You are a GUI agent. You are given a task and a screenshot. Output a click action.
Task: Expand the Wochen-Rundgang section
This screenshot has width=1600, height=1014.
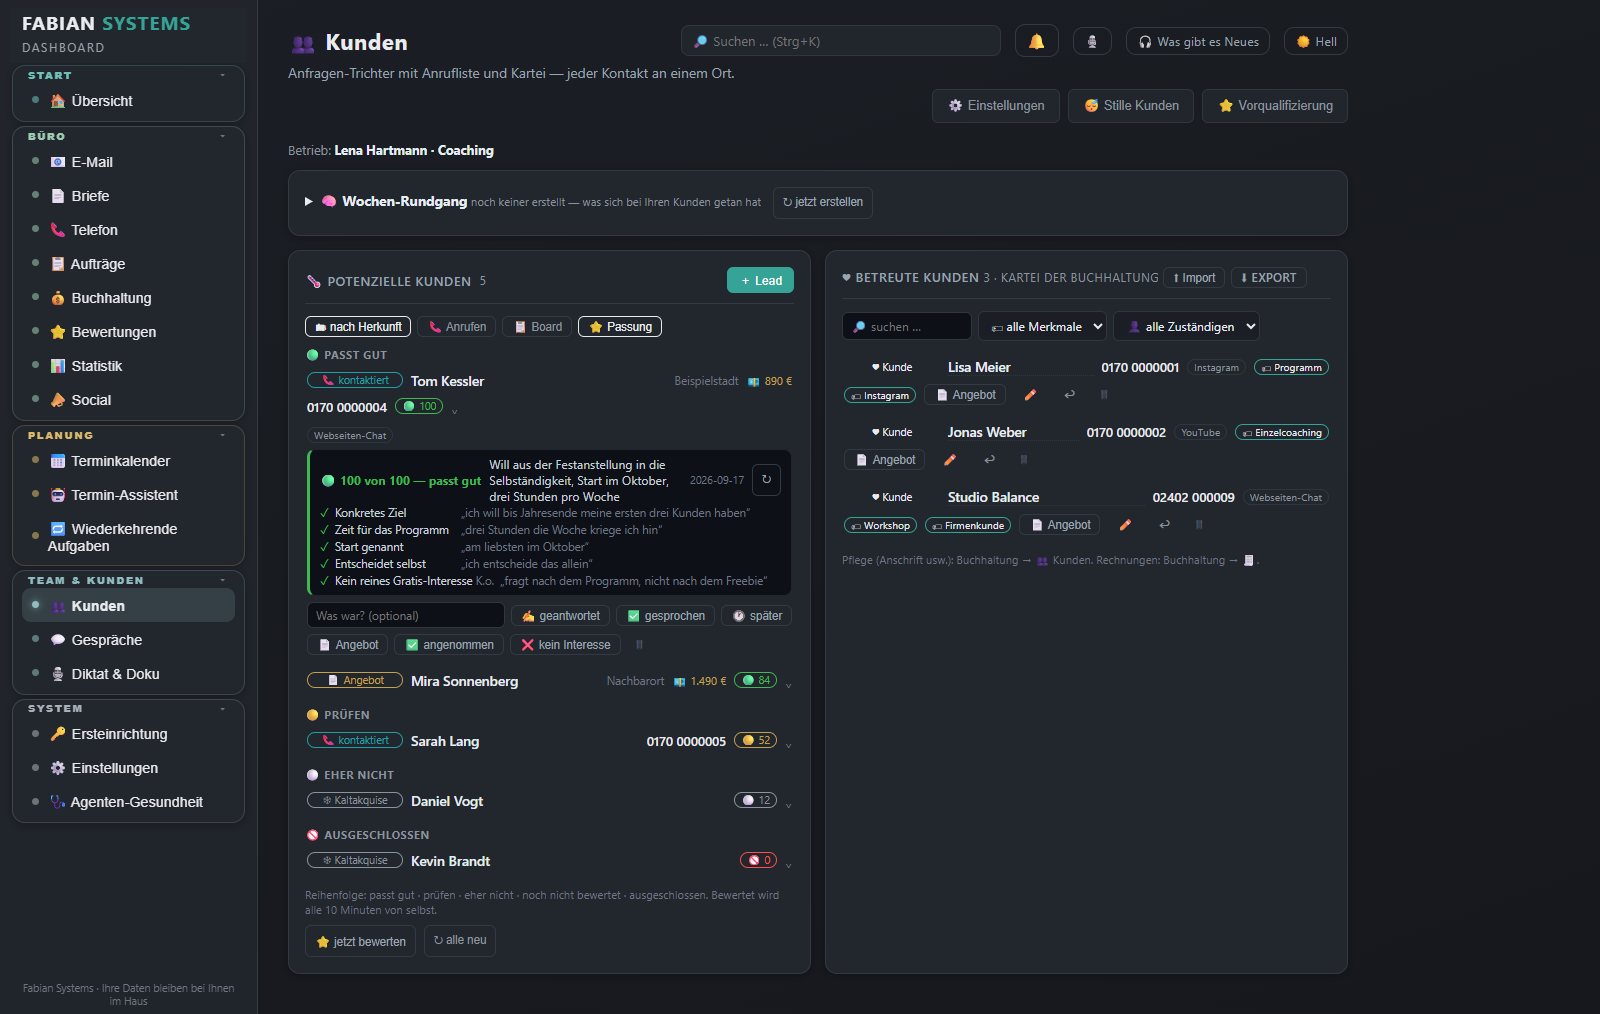click(x=309, y=201)
